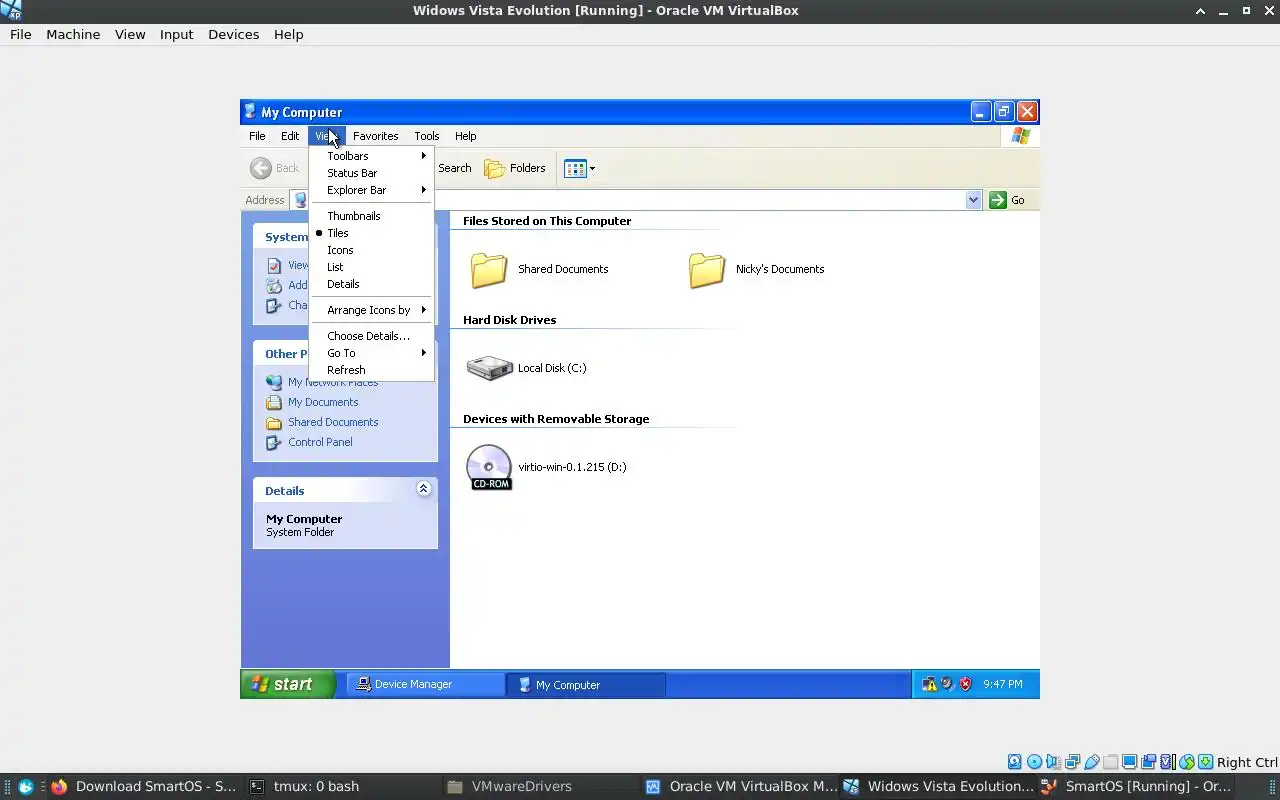Open My Documents link in sidebar

323,402
